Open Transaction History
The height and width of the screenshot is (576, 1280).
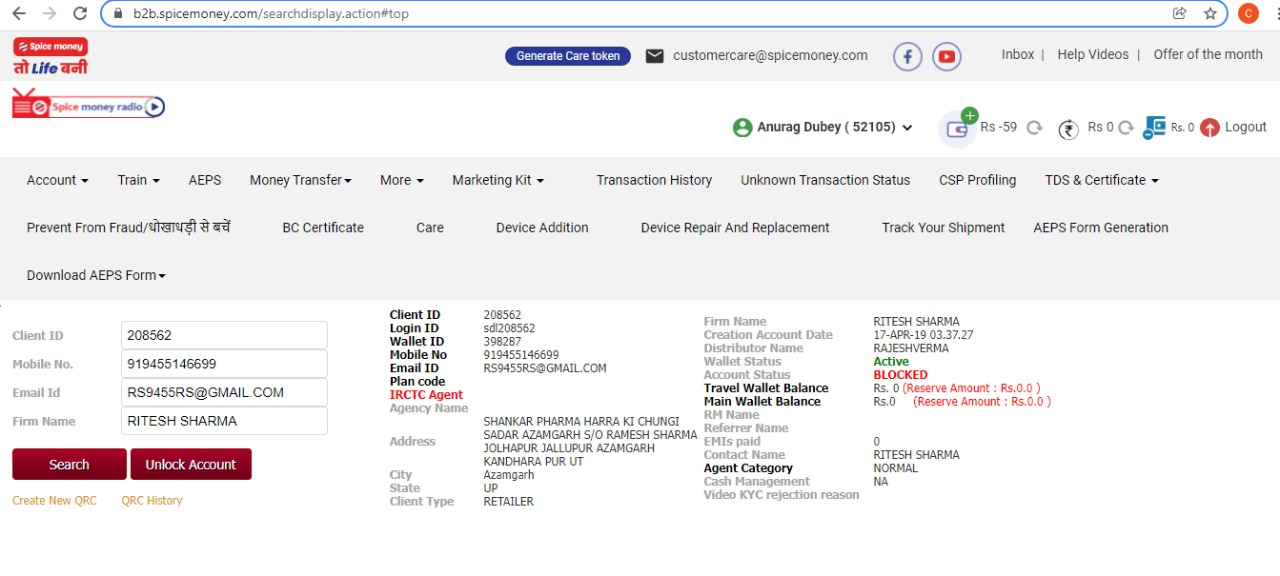(654, 180)
